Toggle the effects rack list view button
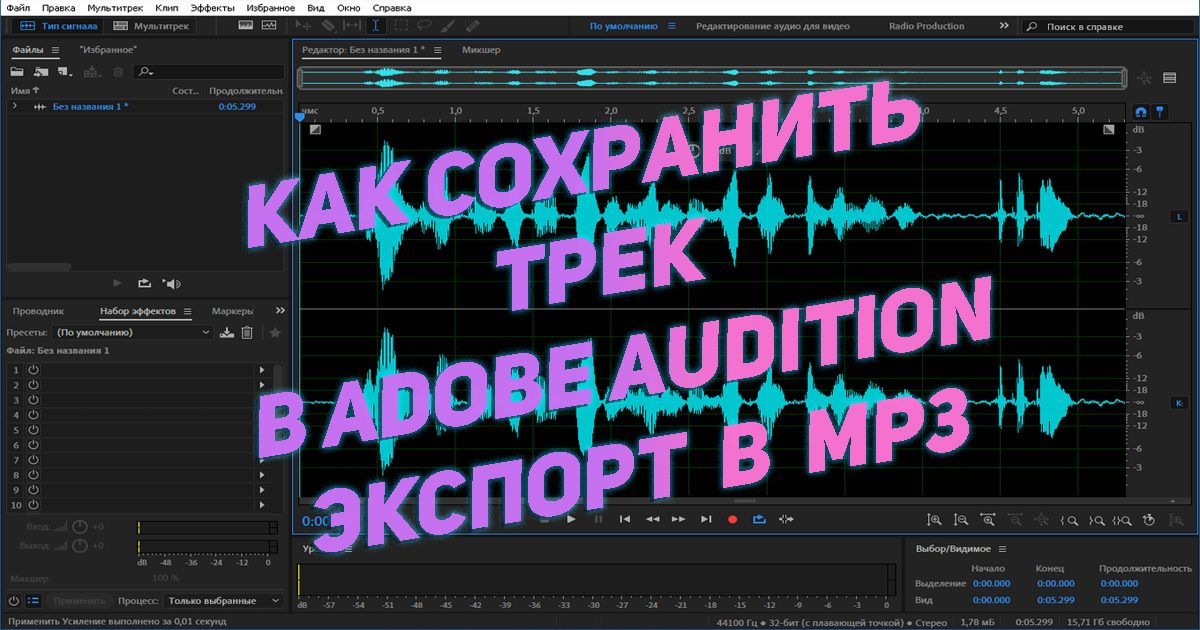The image size is (1200, 630). [x=33, y=601]
